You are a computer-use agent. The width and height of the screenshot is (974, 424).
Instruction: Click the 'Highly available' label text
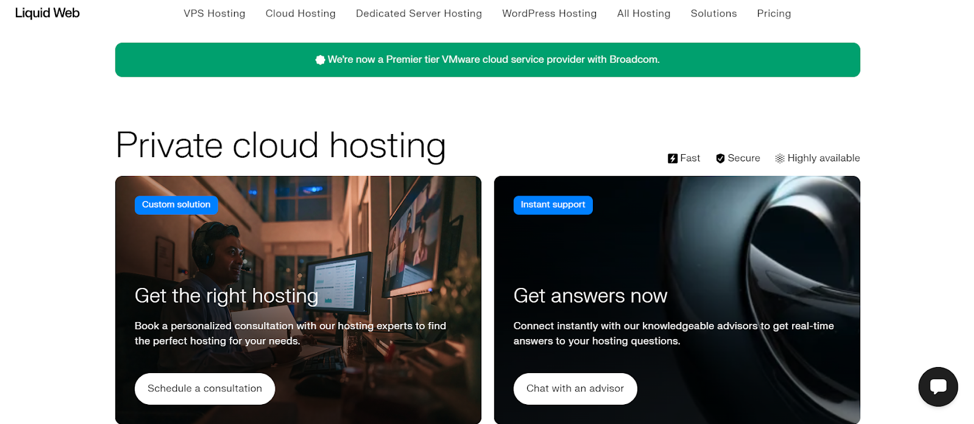(824, 158)
